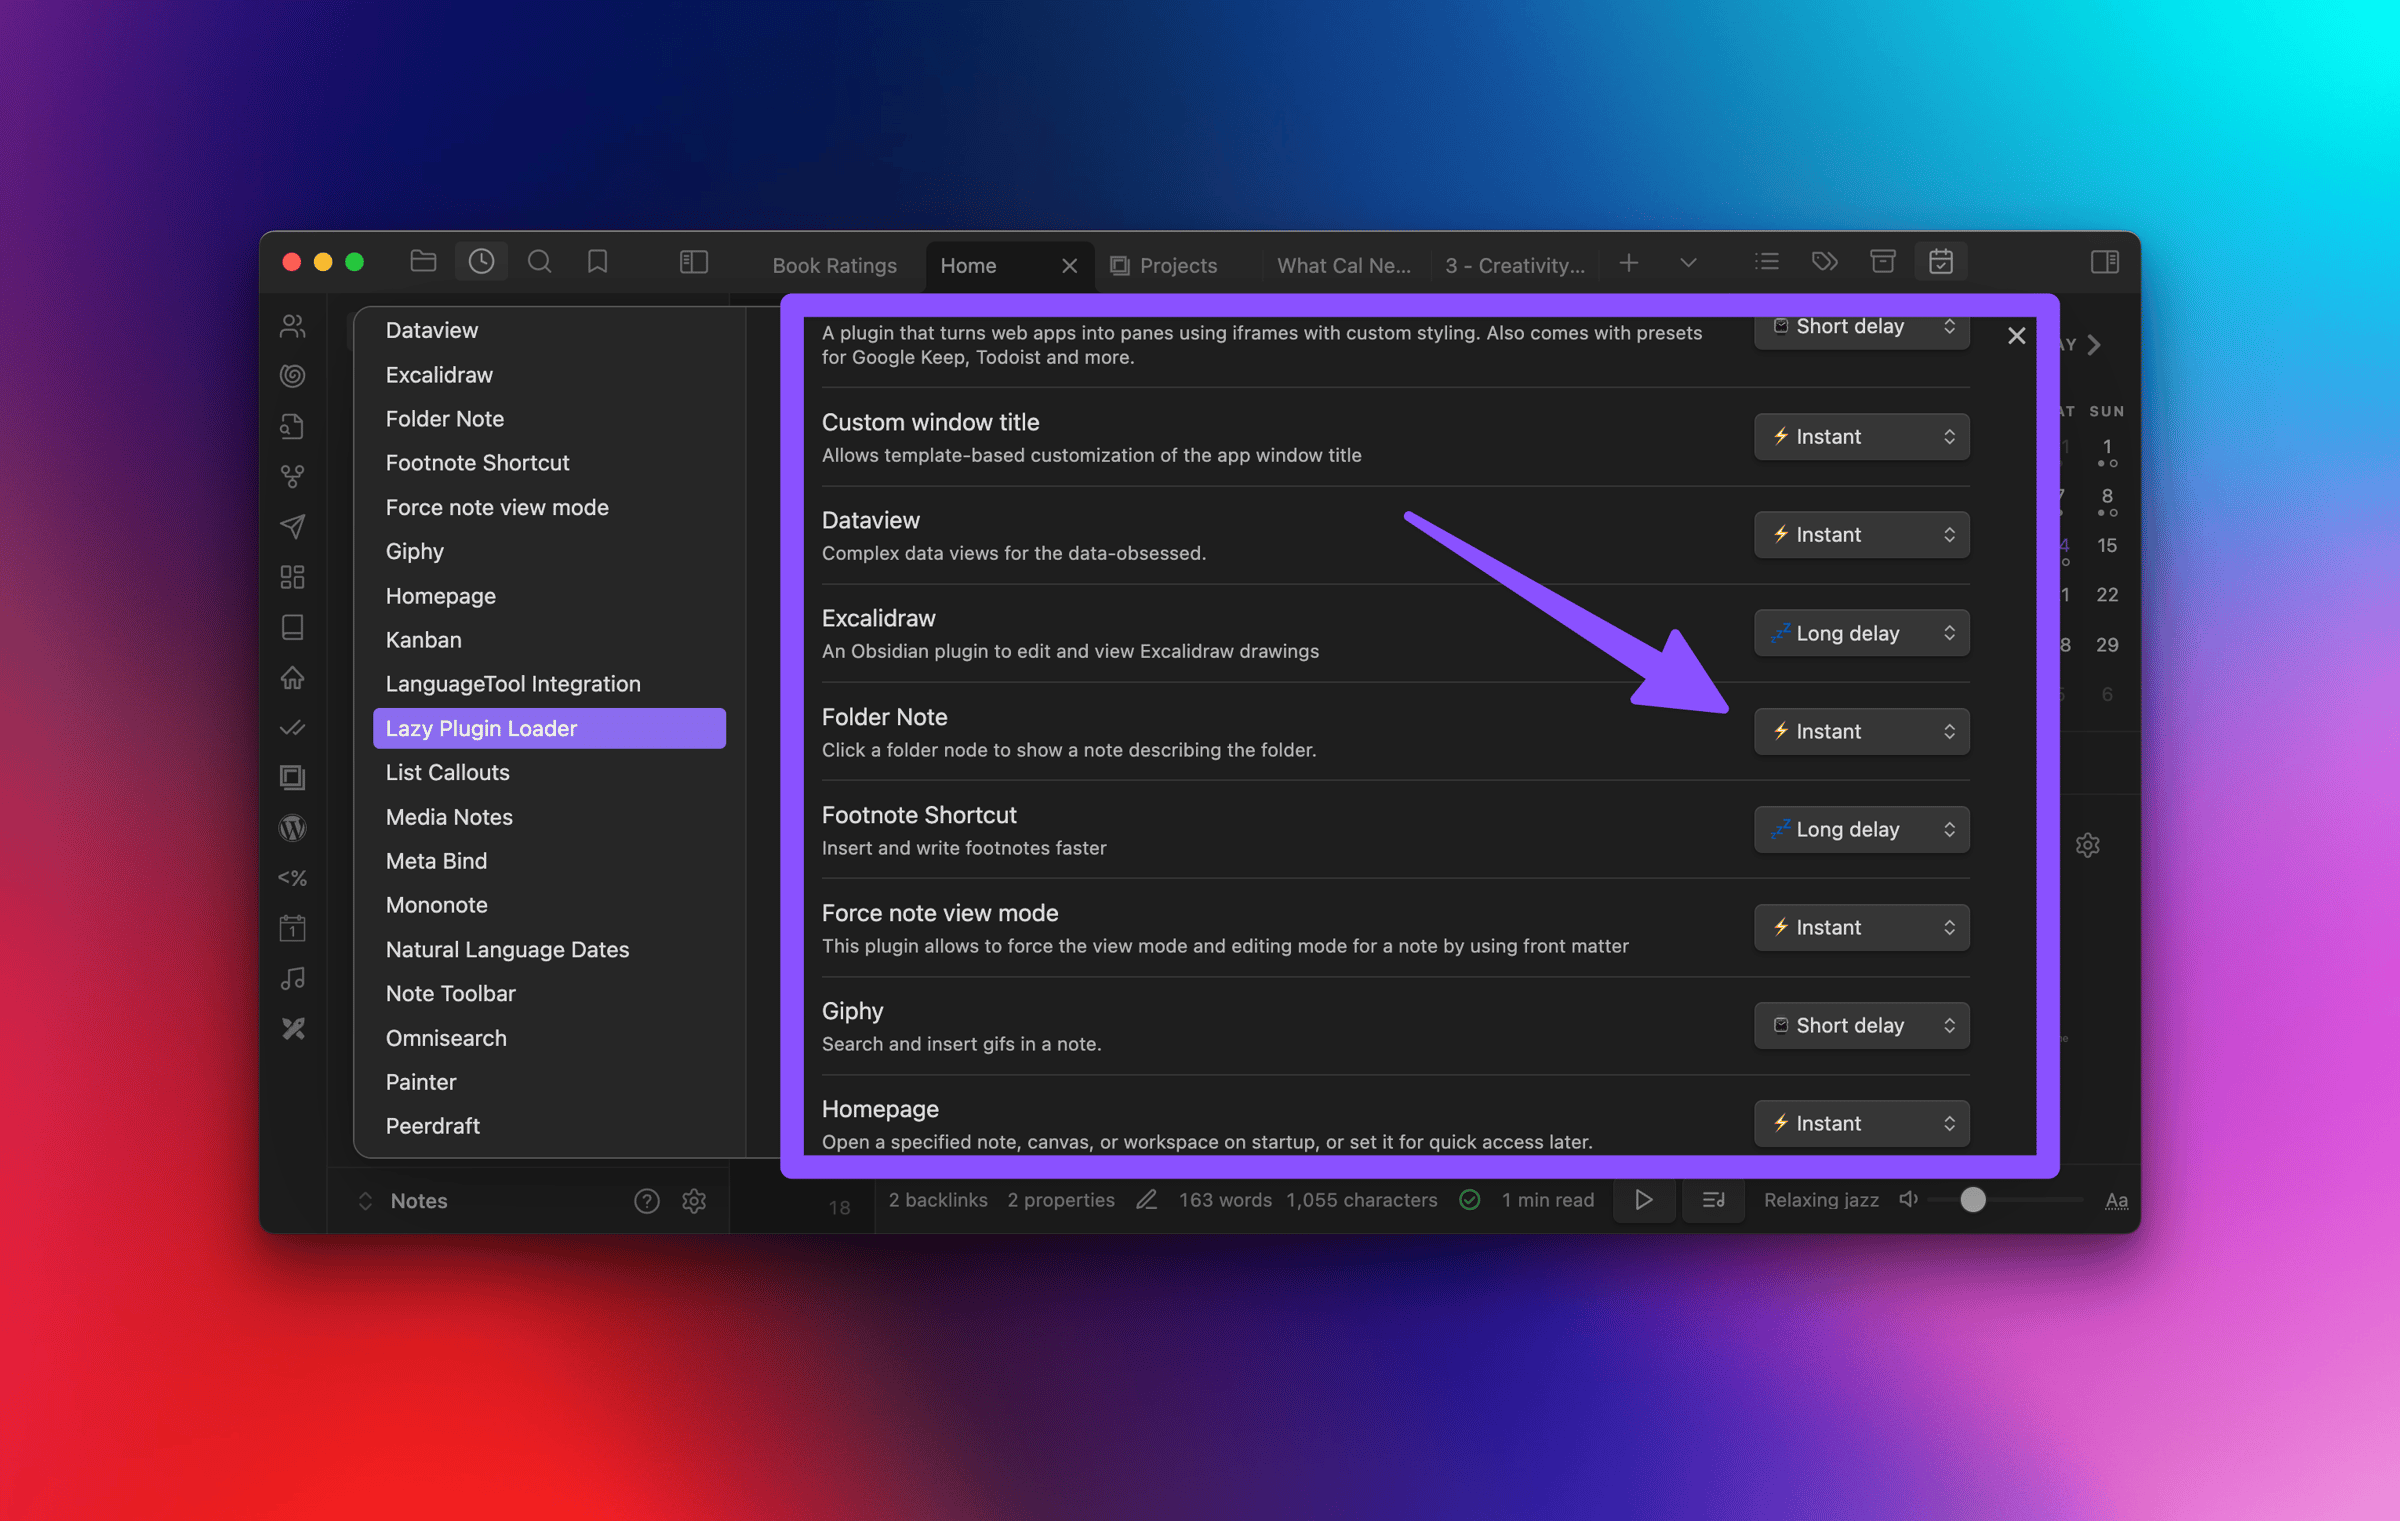Open bookmarks icon in top toolbar

coord(597,262)
